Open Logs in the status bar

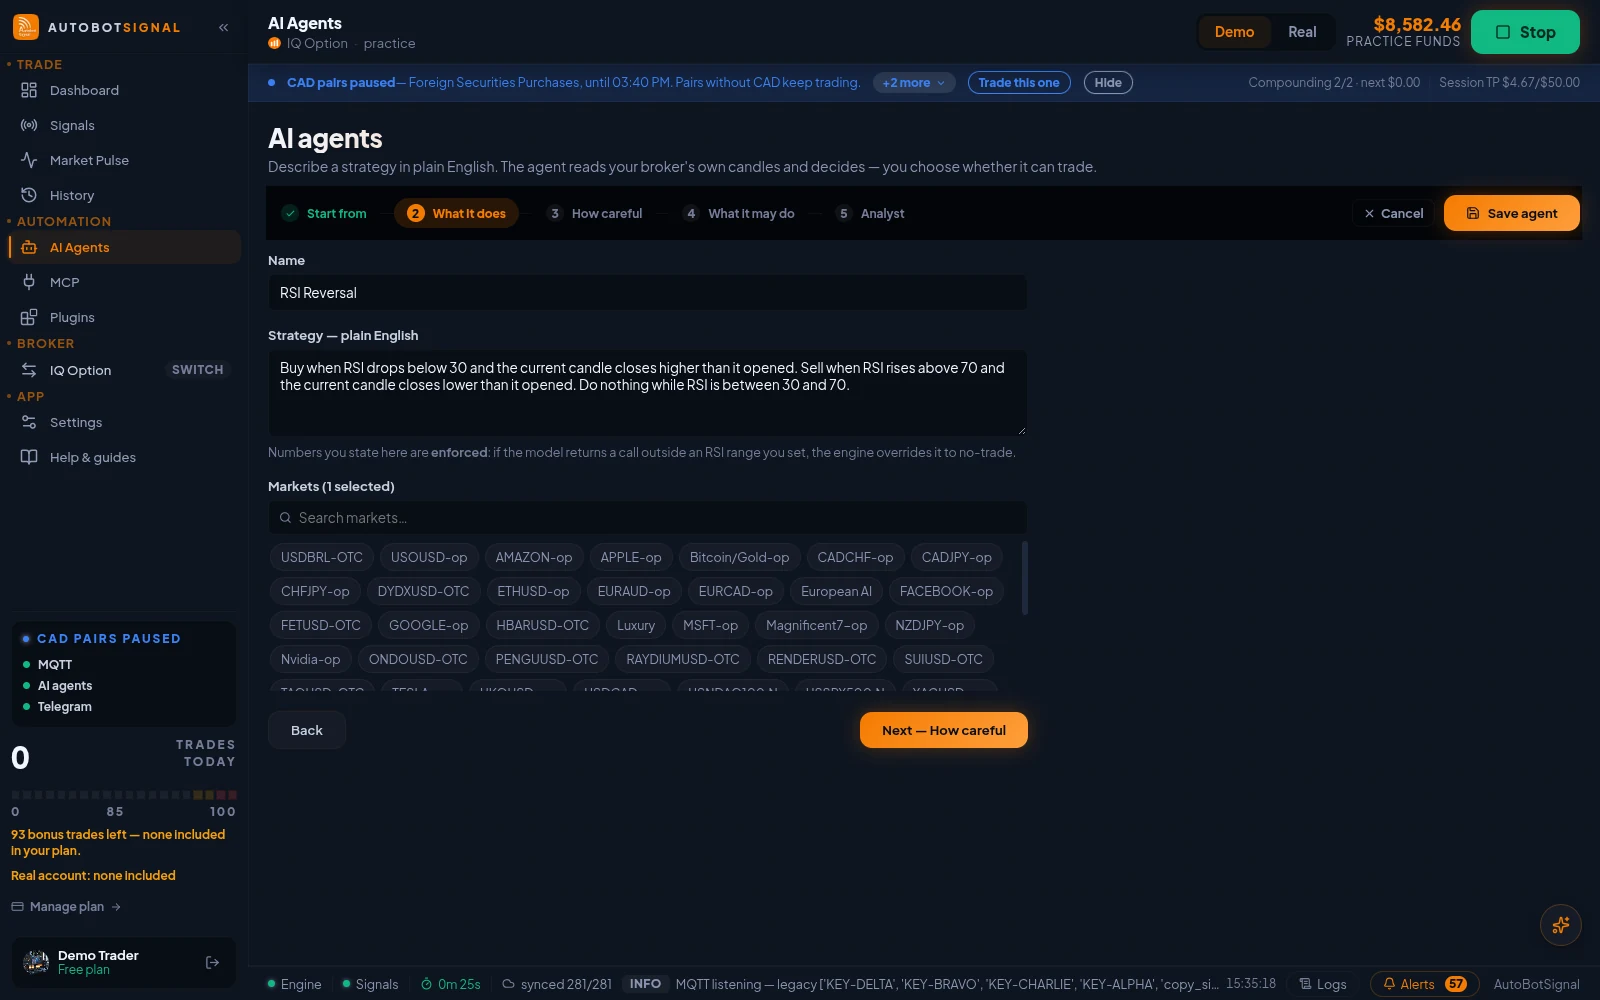[1322, 984]
